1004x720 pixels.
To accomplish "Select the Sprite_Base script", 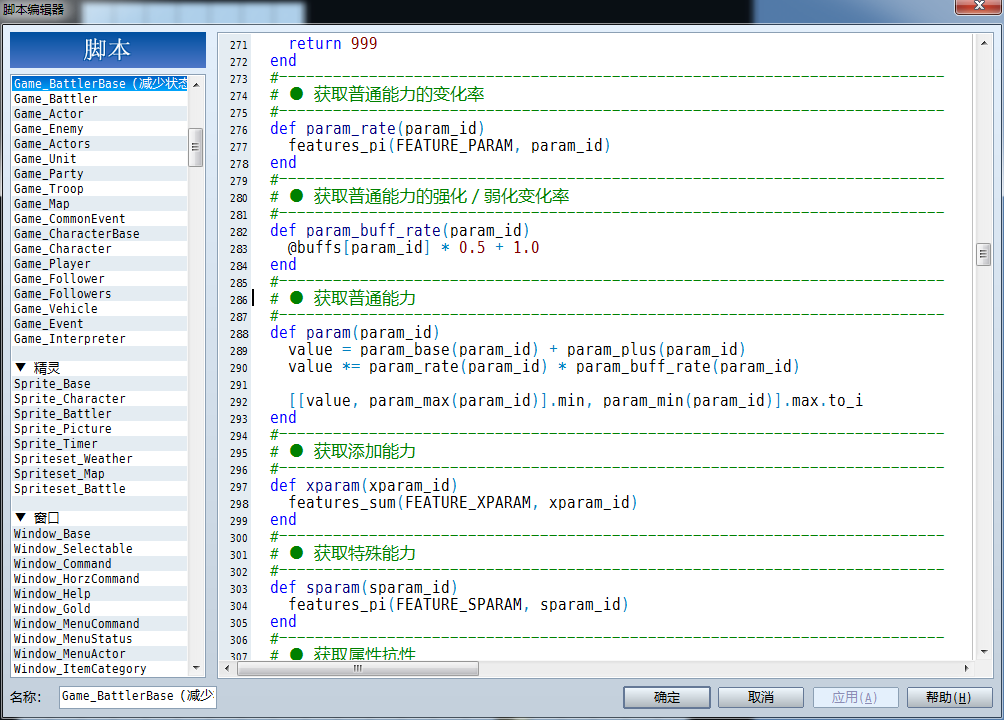I will tap(101, 384).
